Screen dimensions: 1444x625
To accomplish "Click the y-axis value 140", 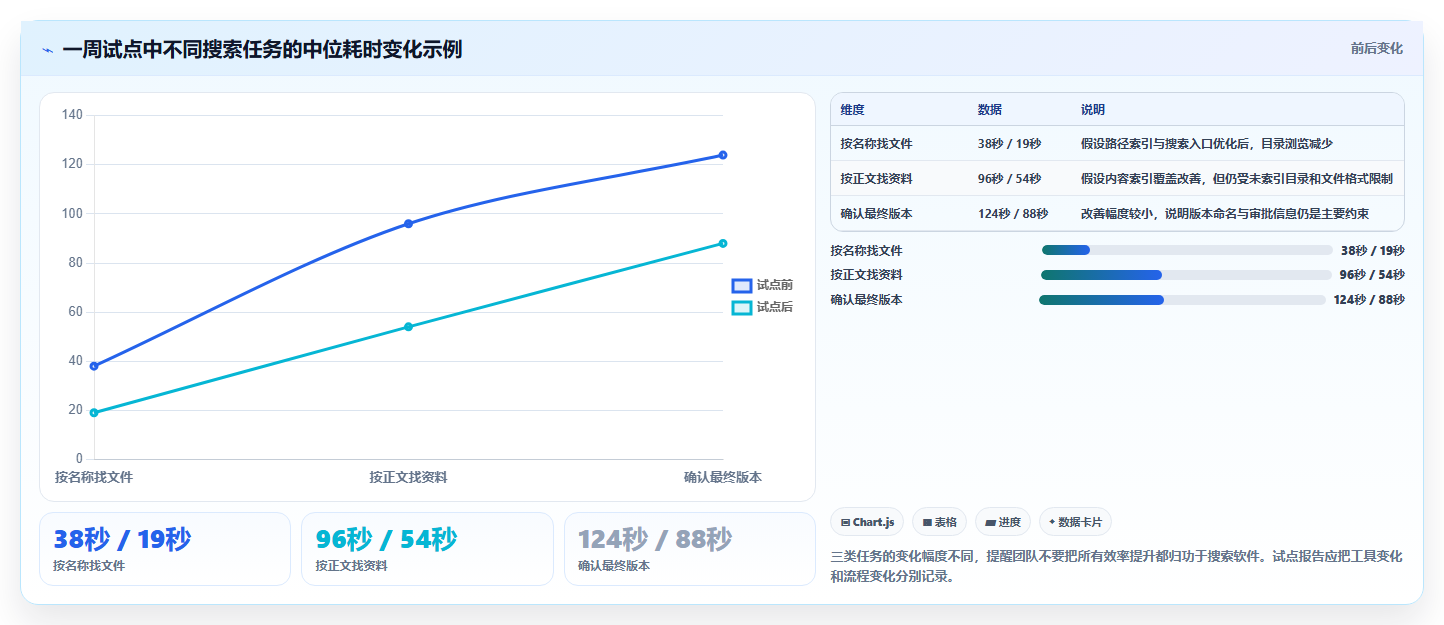I will pyautogui.click(x=72, y=115).
